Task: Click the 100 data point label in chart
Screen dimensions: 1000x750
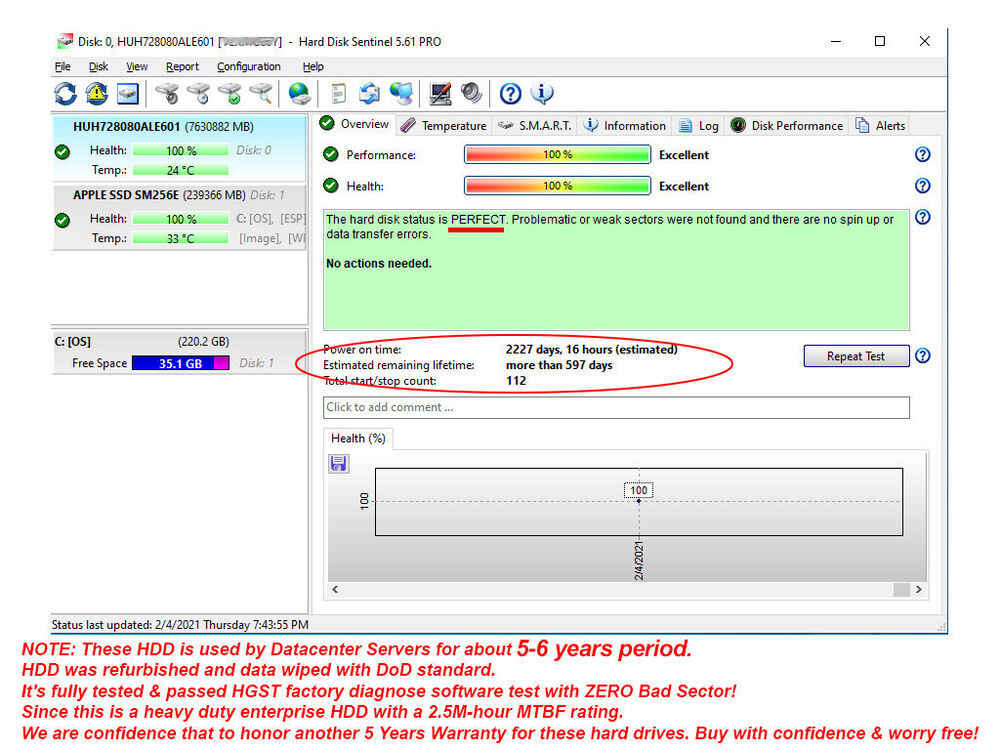Action: [x=638, y=490]
